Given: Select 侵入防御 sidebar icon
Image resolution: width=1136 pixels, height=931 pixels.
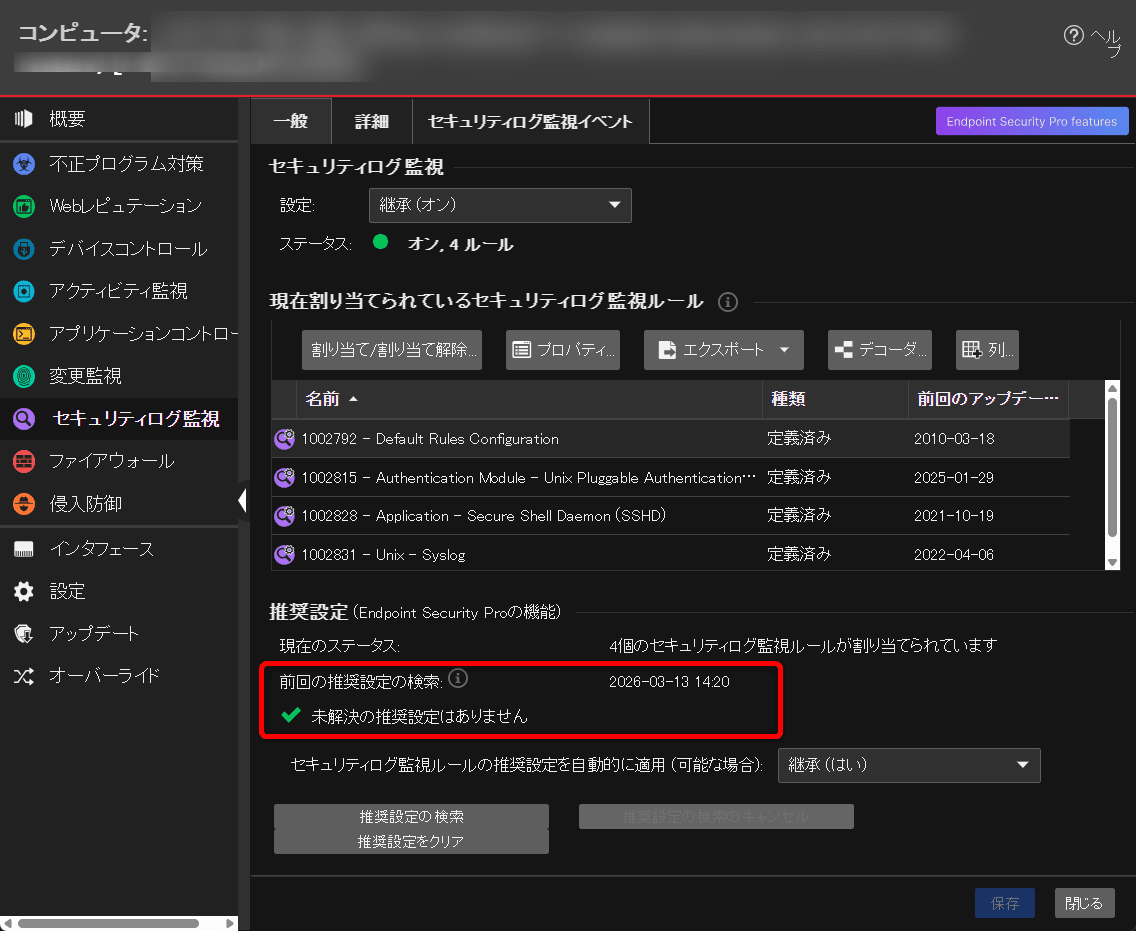Looking at the screenshot, I should (x=24, y=504).
